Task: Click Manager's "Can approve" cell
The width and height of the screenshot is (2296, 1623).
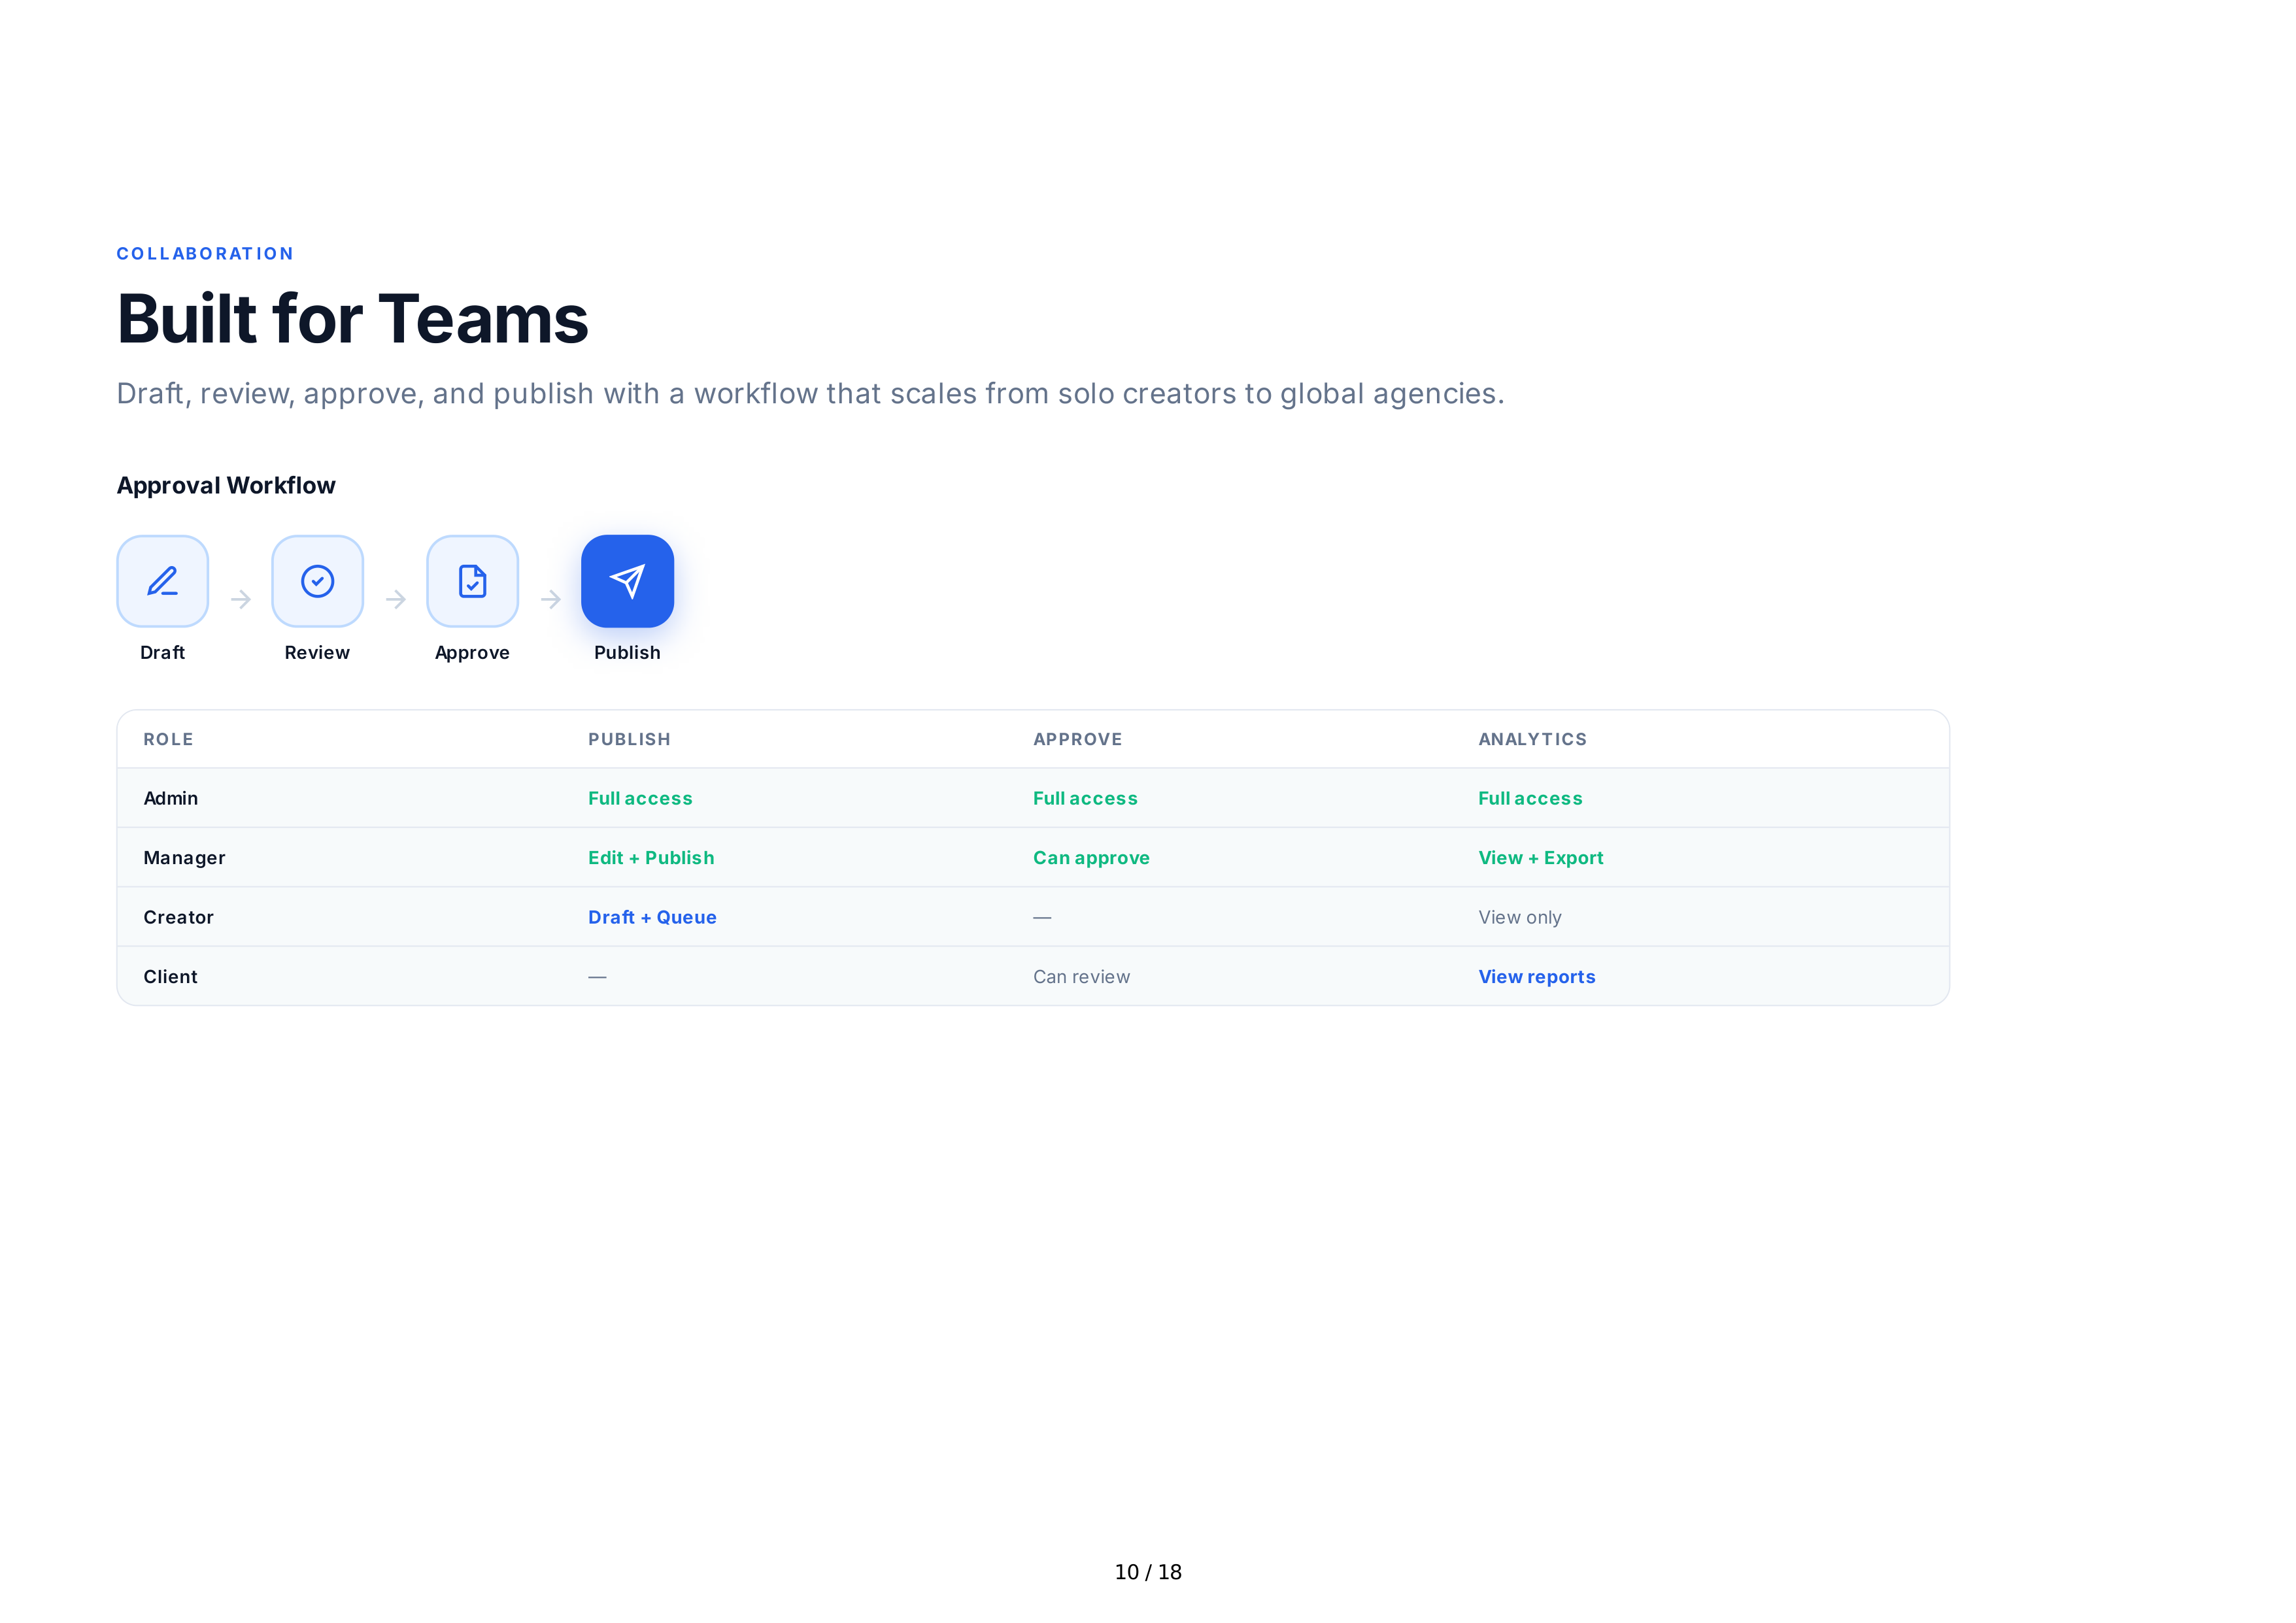Action: [x=1091, y=859]
